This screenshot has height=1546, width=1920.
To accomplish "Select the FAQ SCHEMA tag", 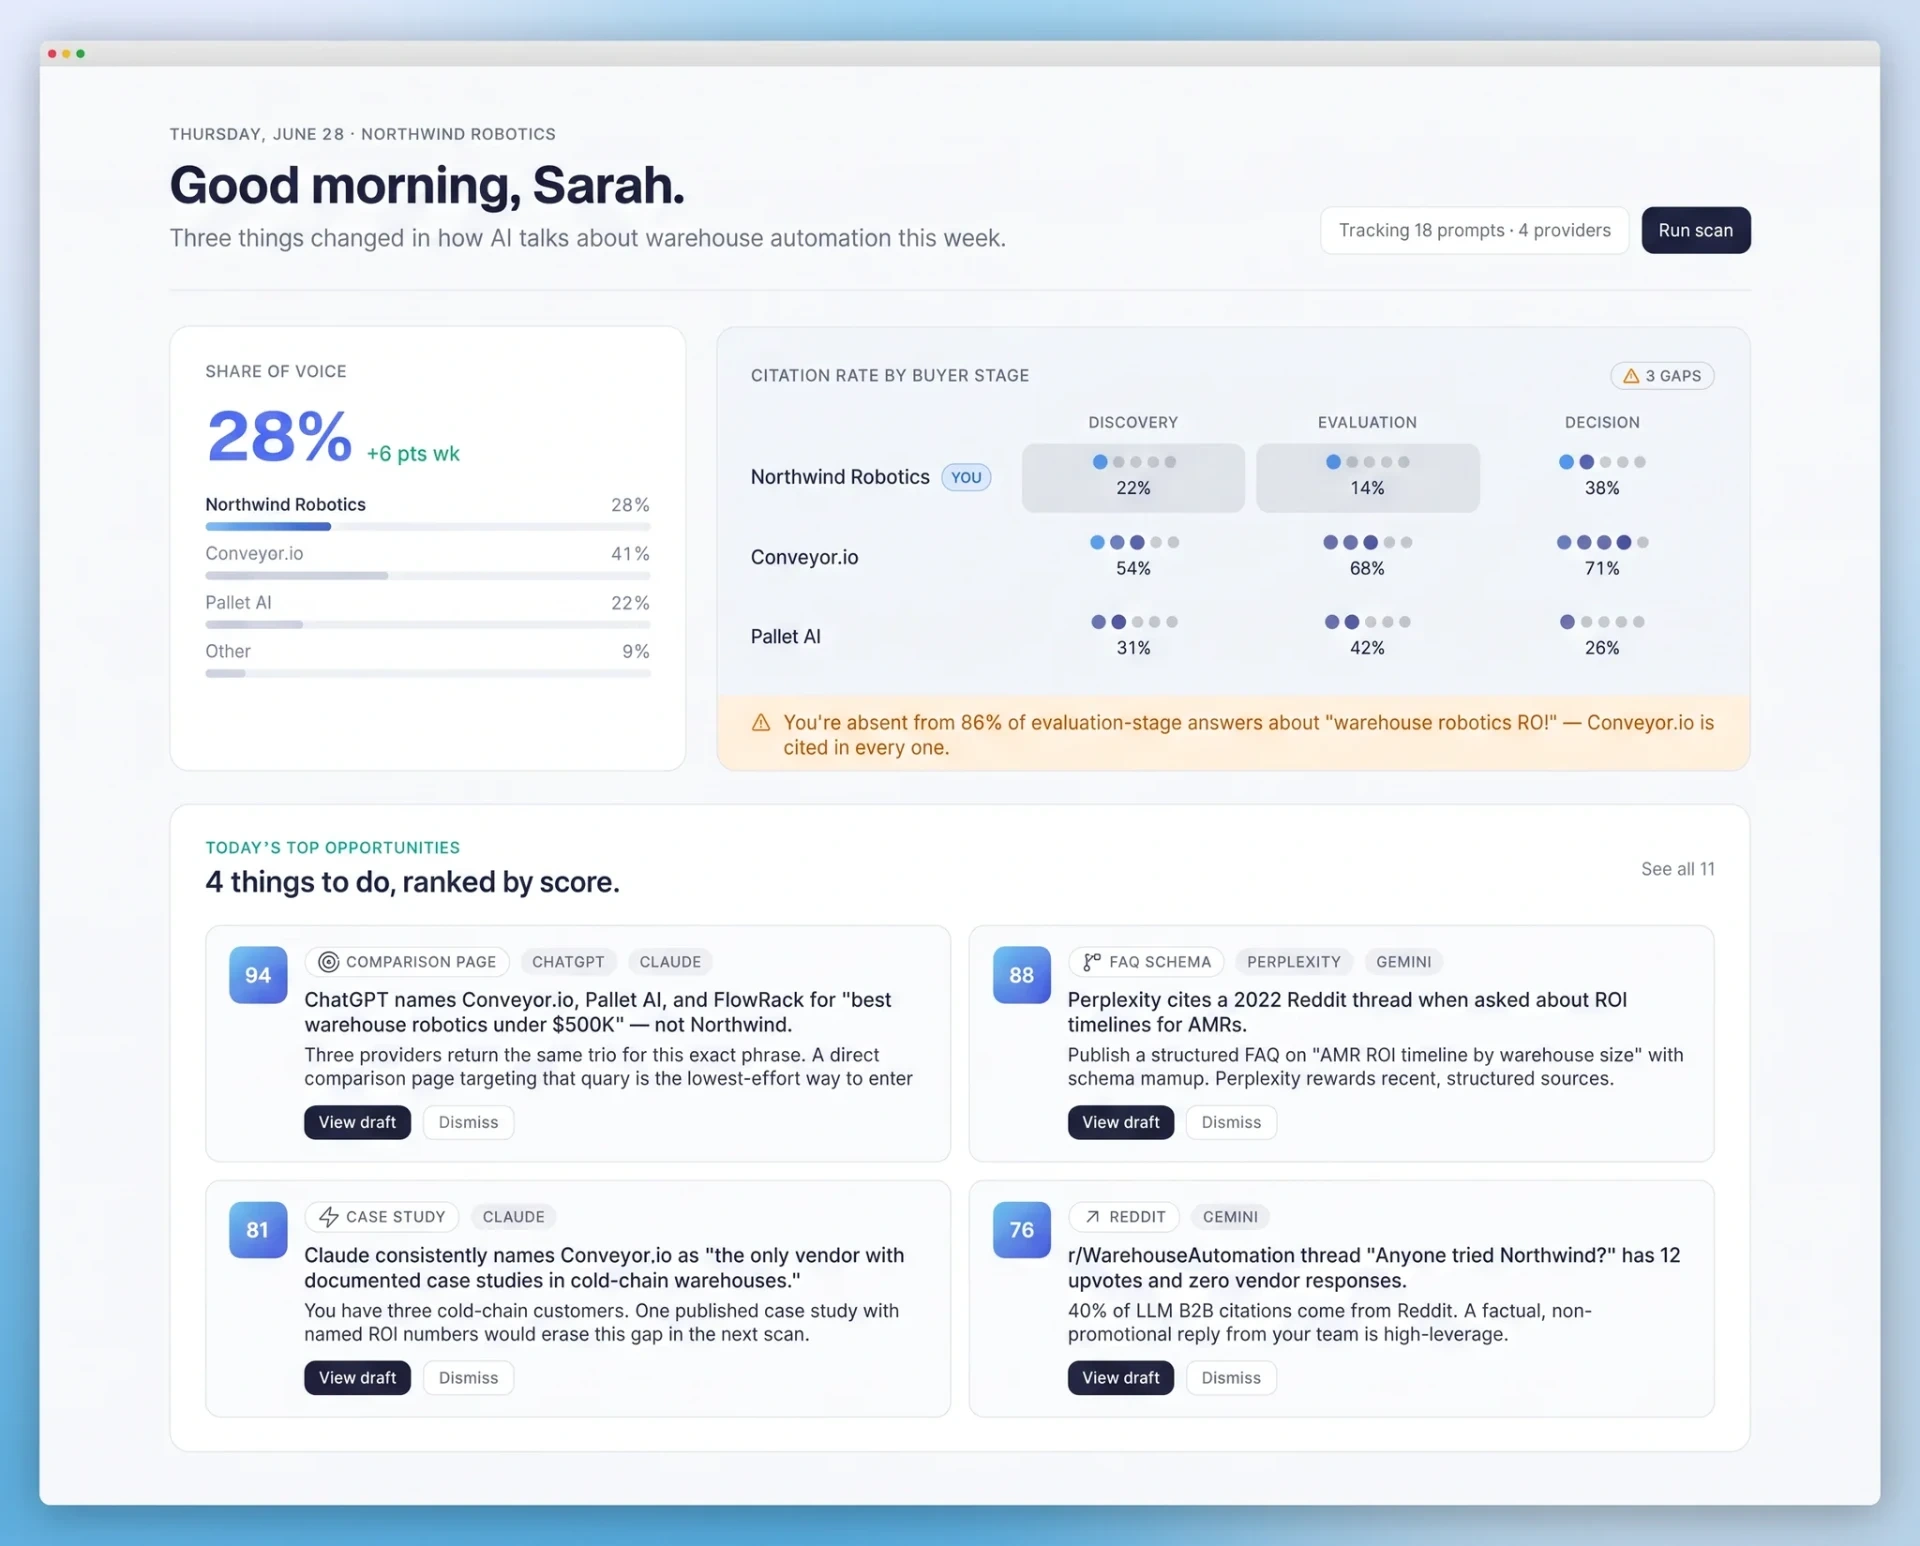I will pos(1146,962).
